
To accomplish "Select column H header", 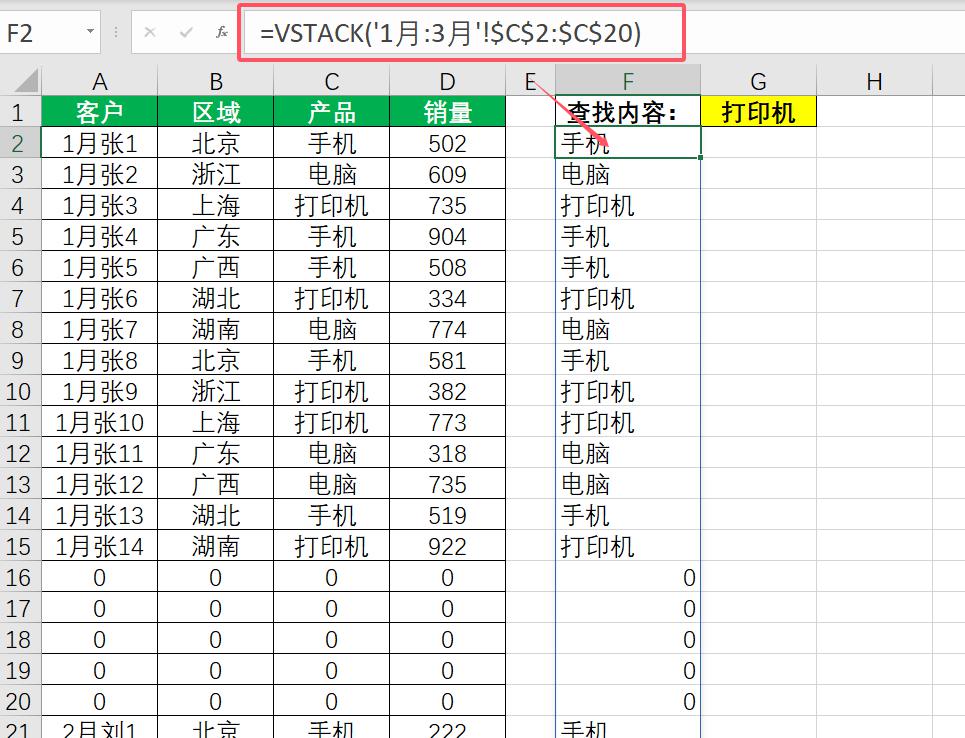I will (x=874, y=81).
